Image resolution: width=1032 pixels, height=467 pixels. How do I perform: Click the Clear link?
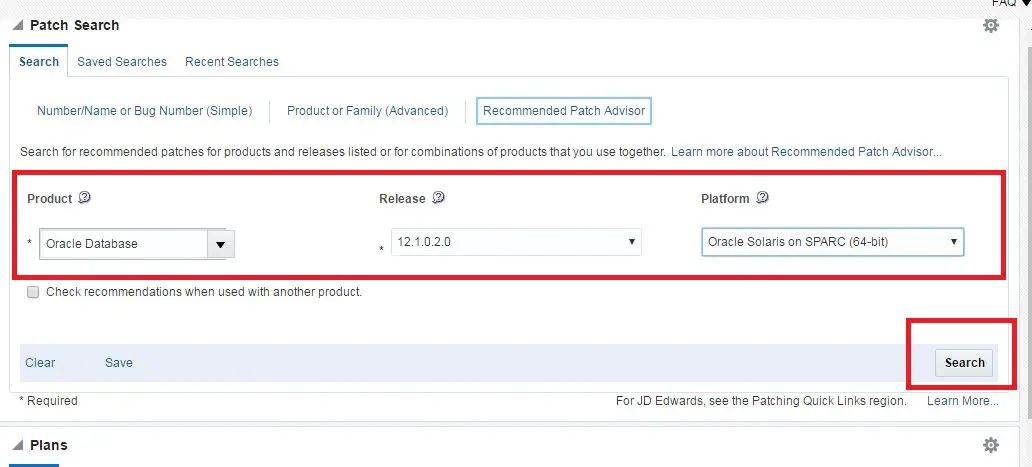[x=40, y=363]
